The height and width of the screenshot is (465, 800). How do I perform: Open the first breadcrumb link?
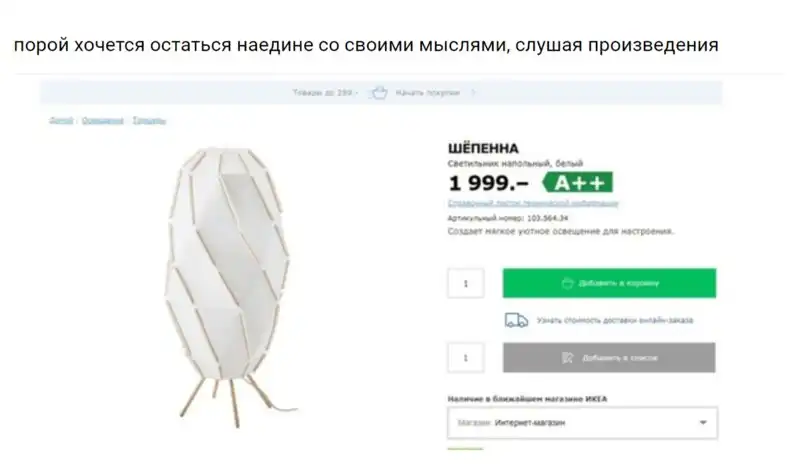point(61,120)
